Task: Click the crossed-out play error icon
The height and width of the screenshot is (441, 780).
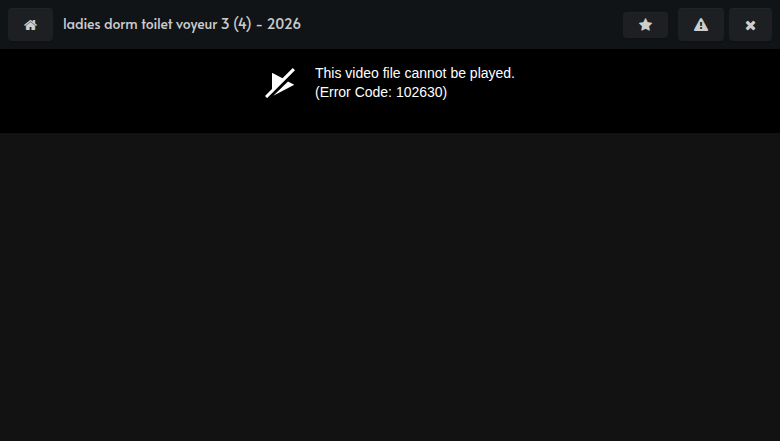Action: tap(280, 83)
